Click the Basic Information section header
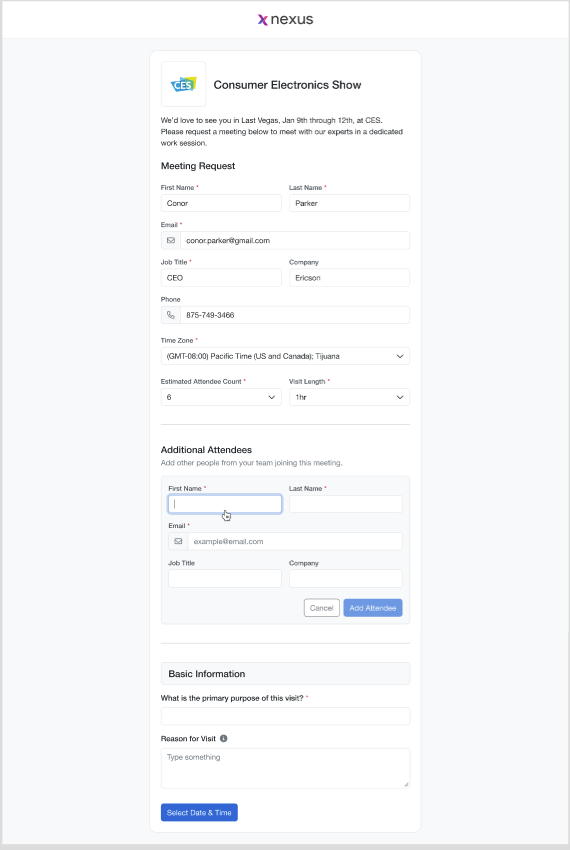Screen dimensions: 570x850 click(x=285, y=674)
